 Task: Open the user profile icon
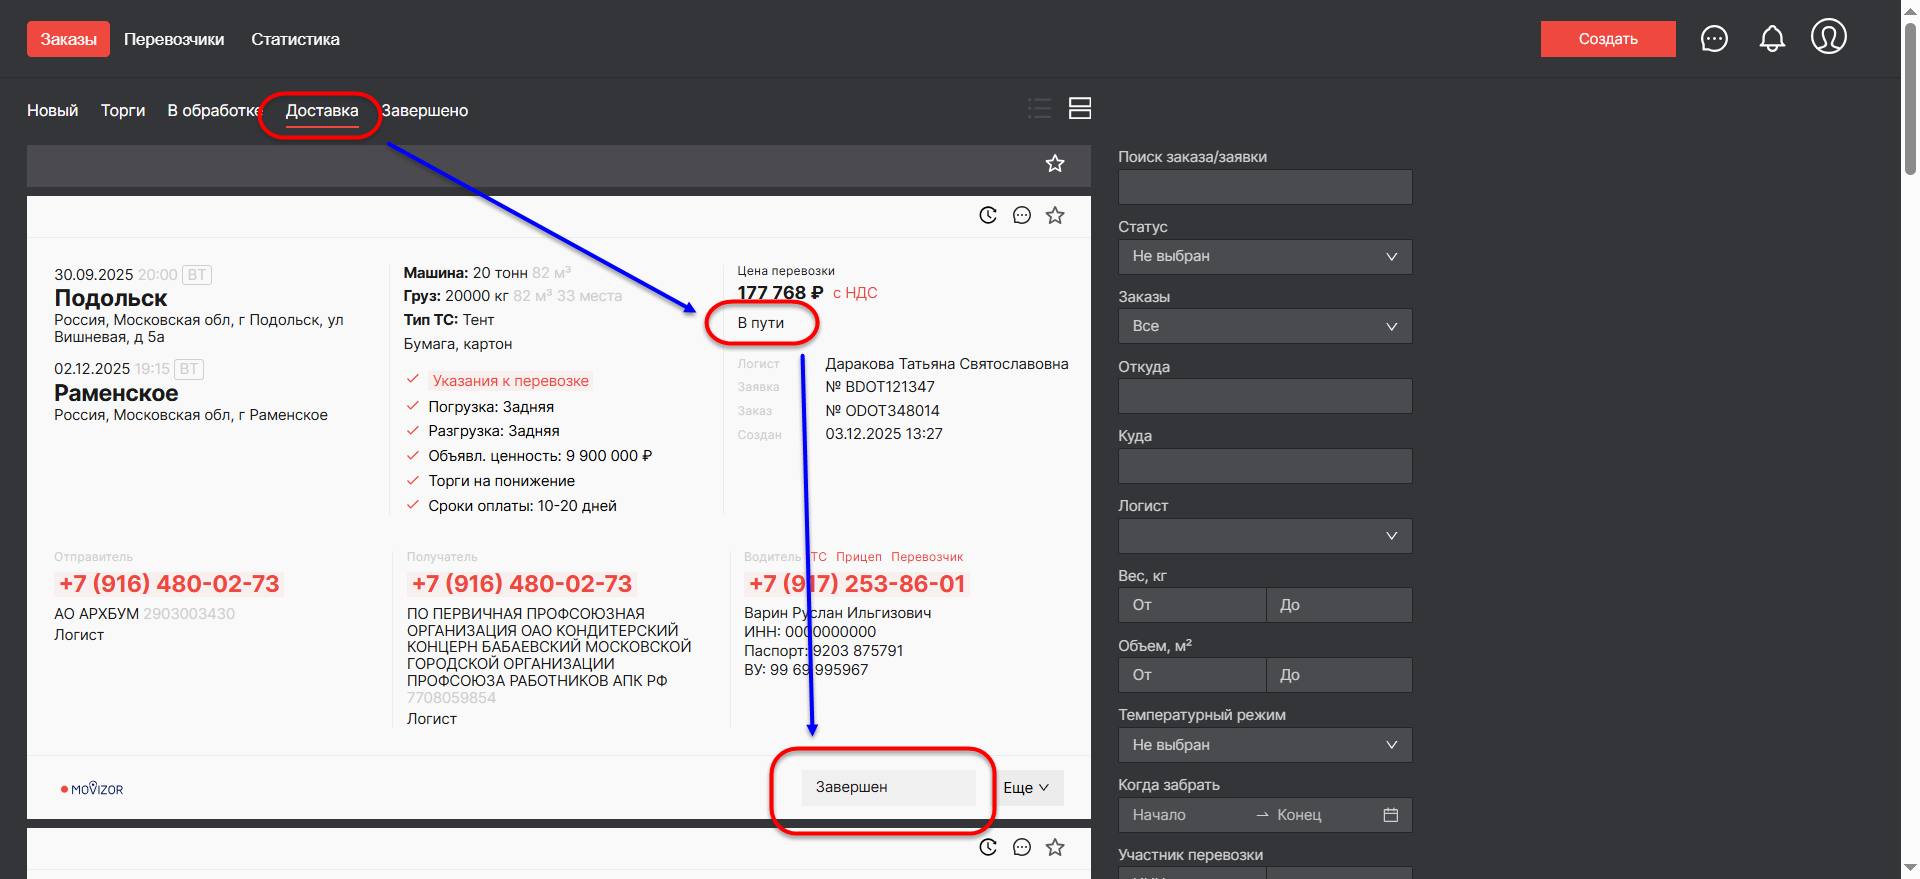tap(1828, 37)
